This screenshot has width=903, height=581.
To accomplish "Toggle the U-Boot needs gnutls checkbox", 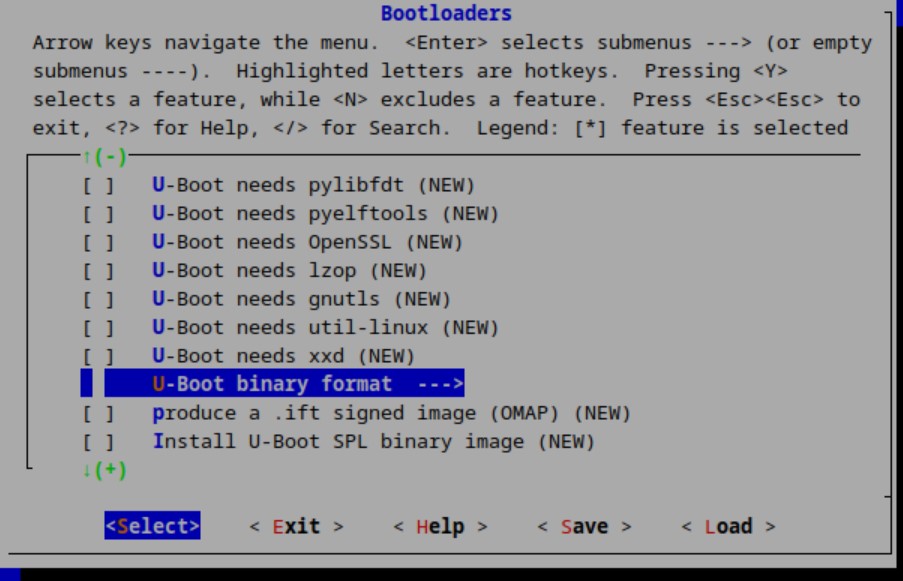I will pos(98,299).
